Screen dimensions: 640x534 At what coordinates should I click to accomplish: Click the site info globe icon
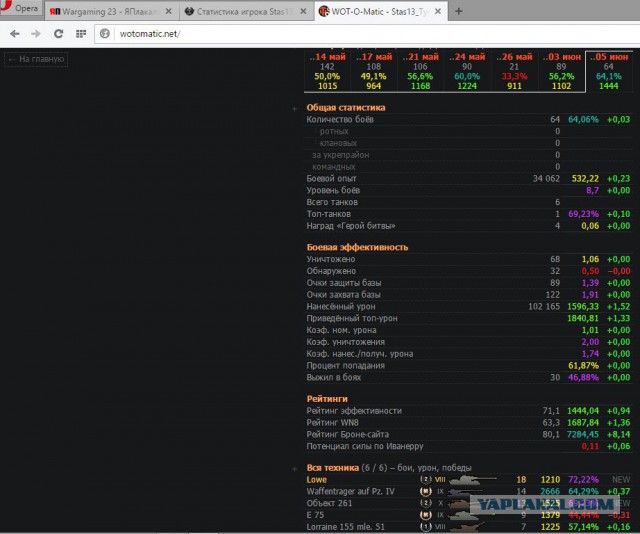(x=105, y=33)
